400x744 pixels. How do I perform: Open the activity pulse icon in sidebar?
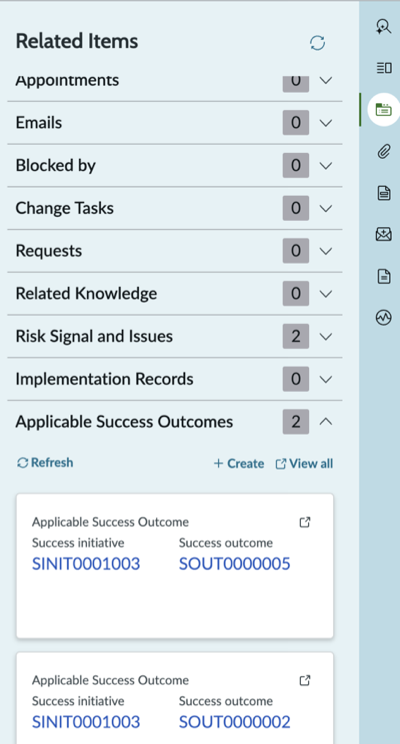(x=384, y=317)
